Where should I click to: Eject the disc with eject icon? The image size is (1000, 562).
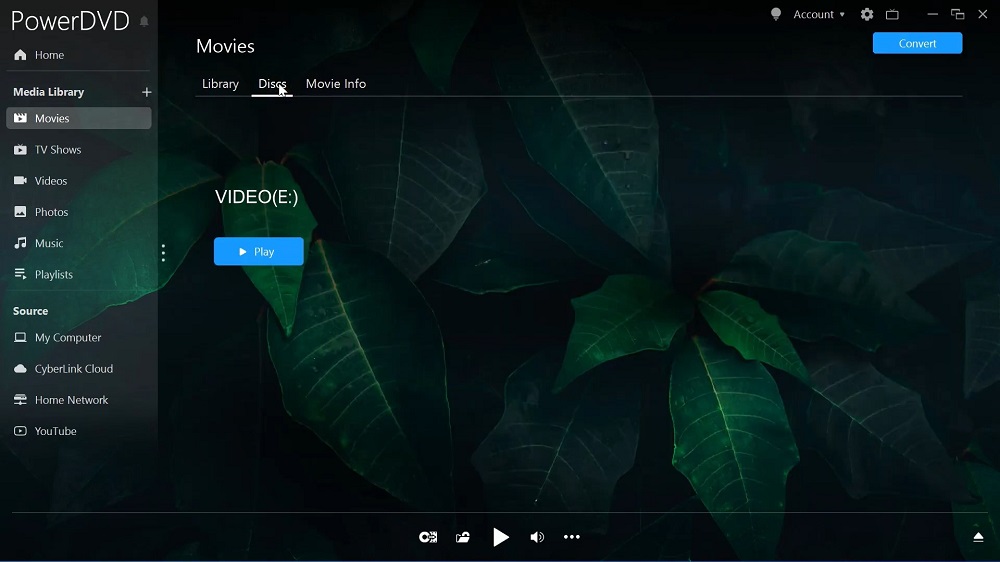978,537
